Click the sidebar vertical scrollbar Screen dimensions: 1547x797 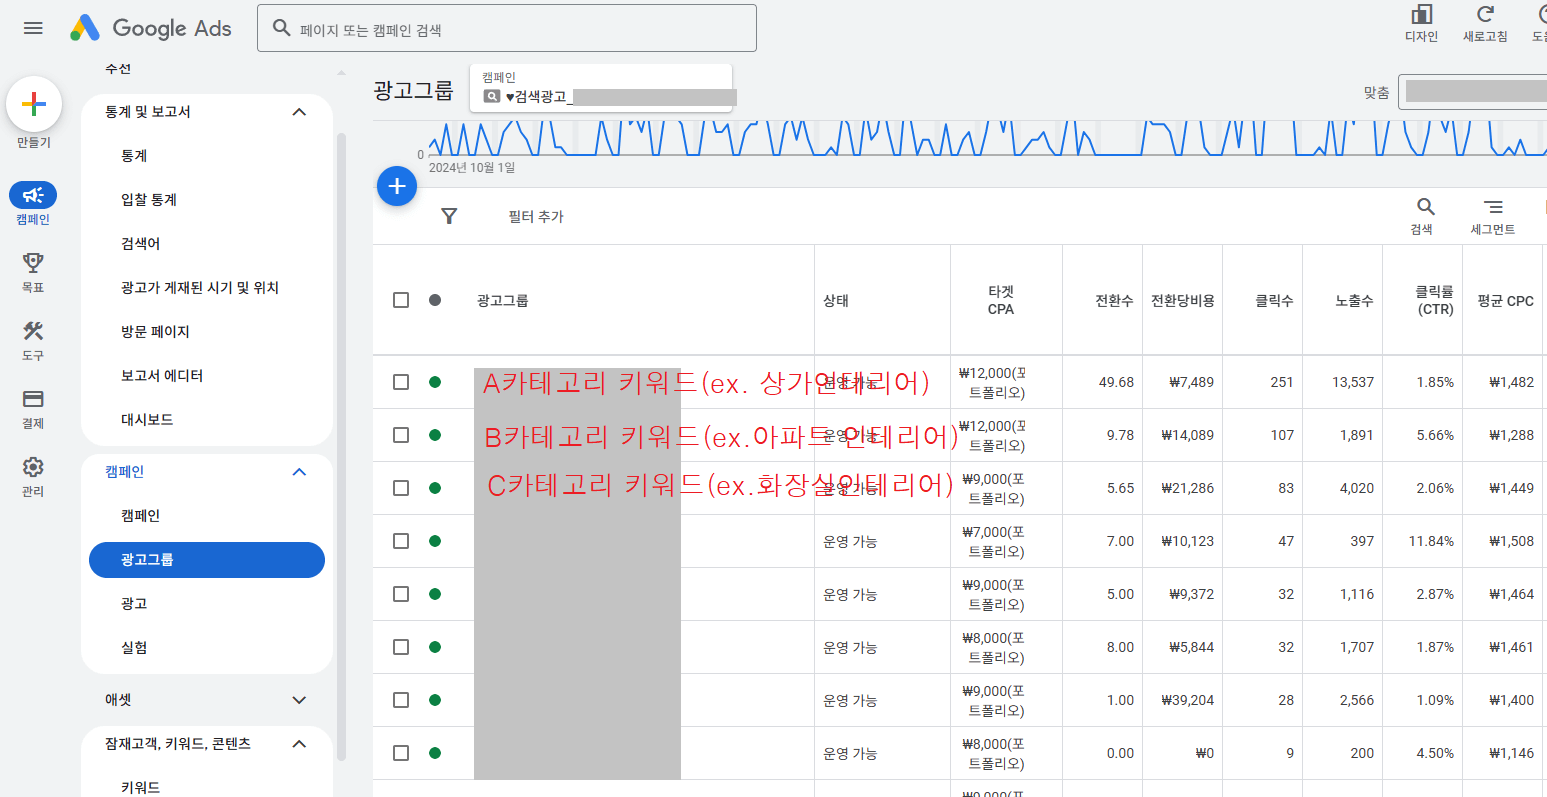pos(342,445)
